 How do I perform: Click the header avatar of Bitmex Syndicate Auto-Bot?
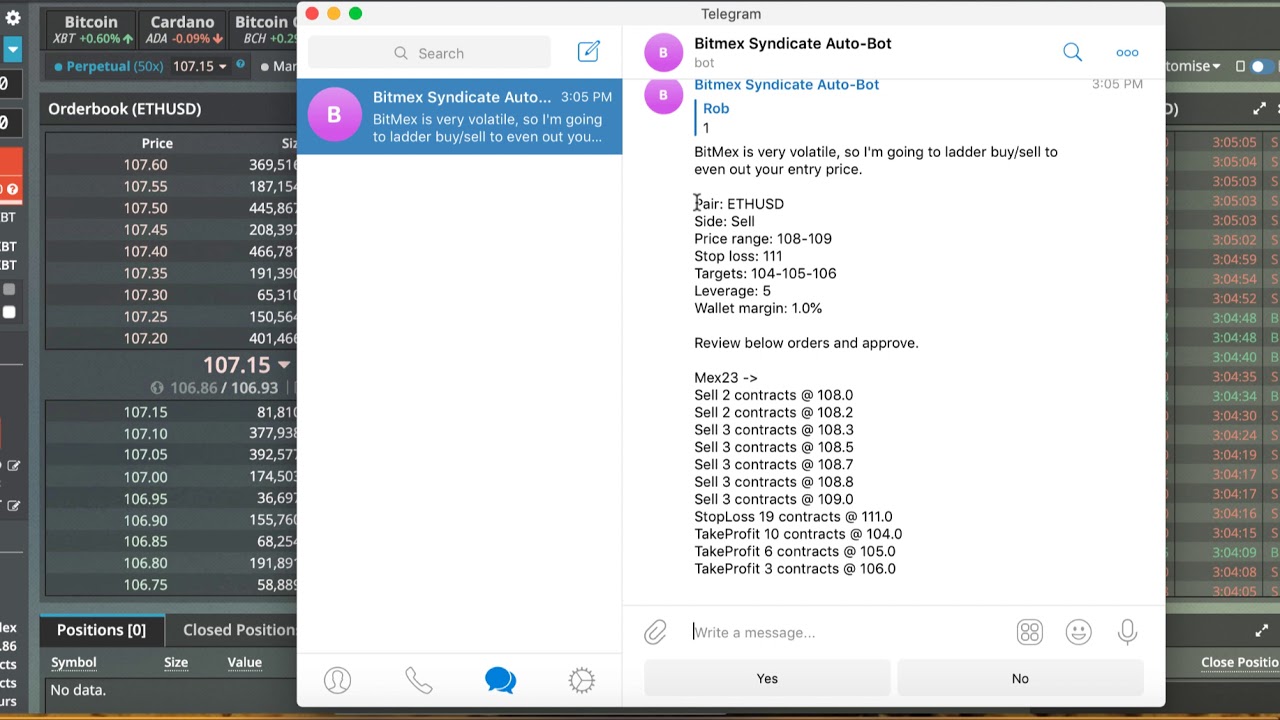coord(663,53)
